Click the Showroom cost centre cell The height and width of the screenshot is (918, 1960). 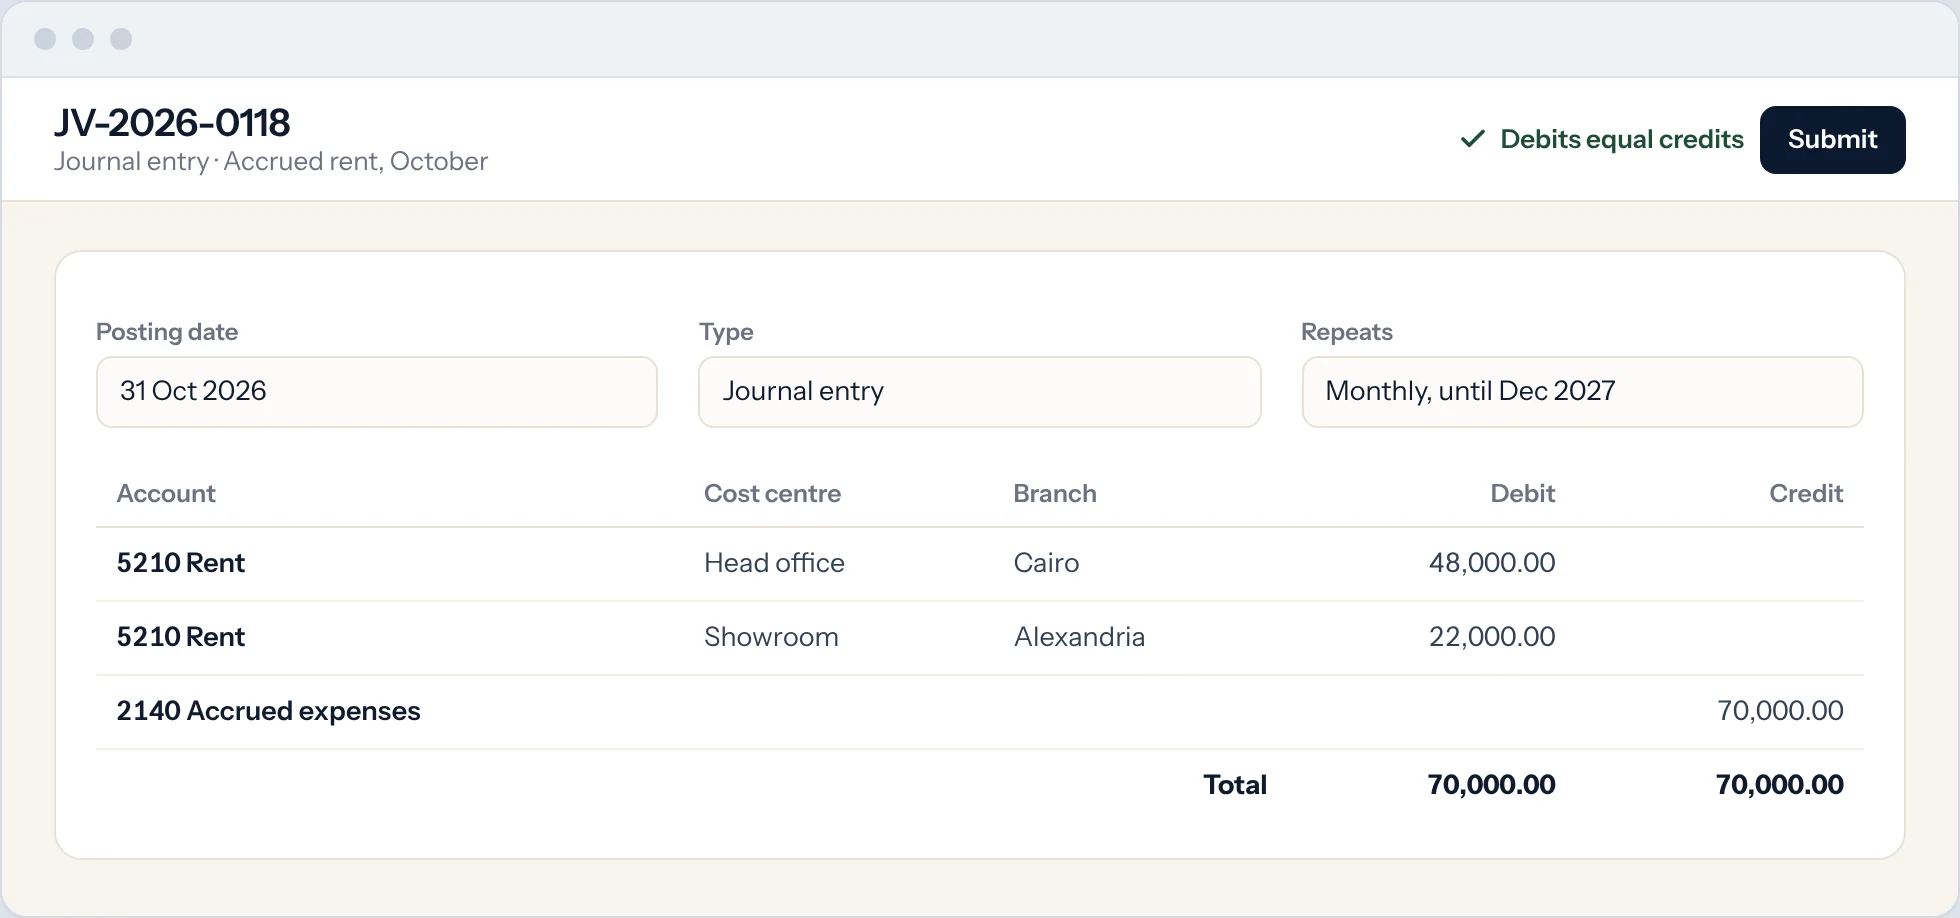[x=771, y=637]
